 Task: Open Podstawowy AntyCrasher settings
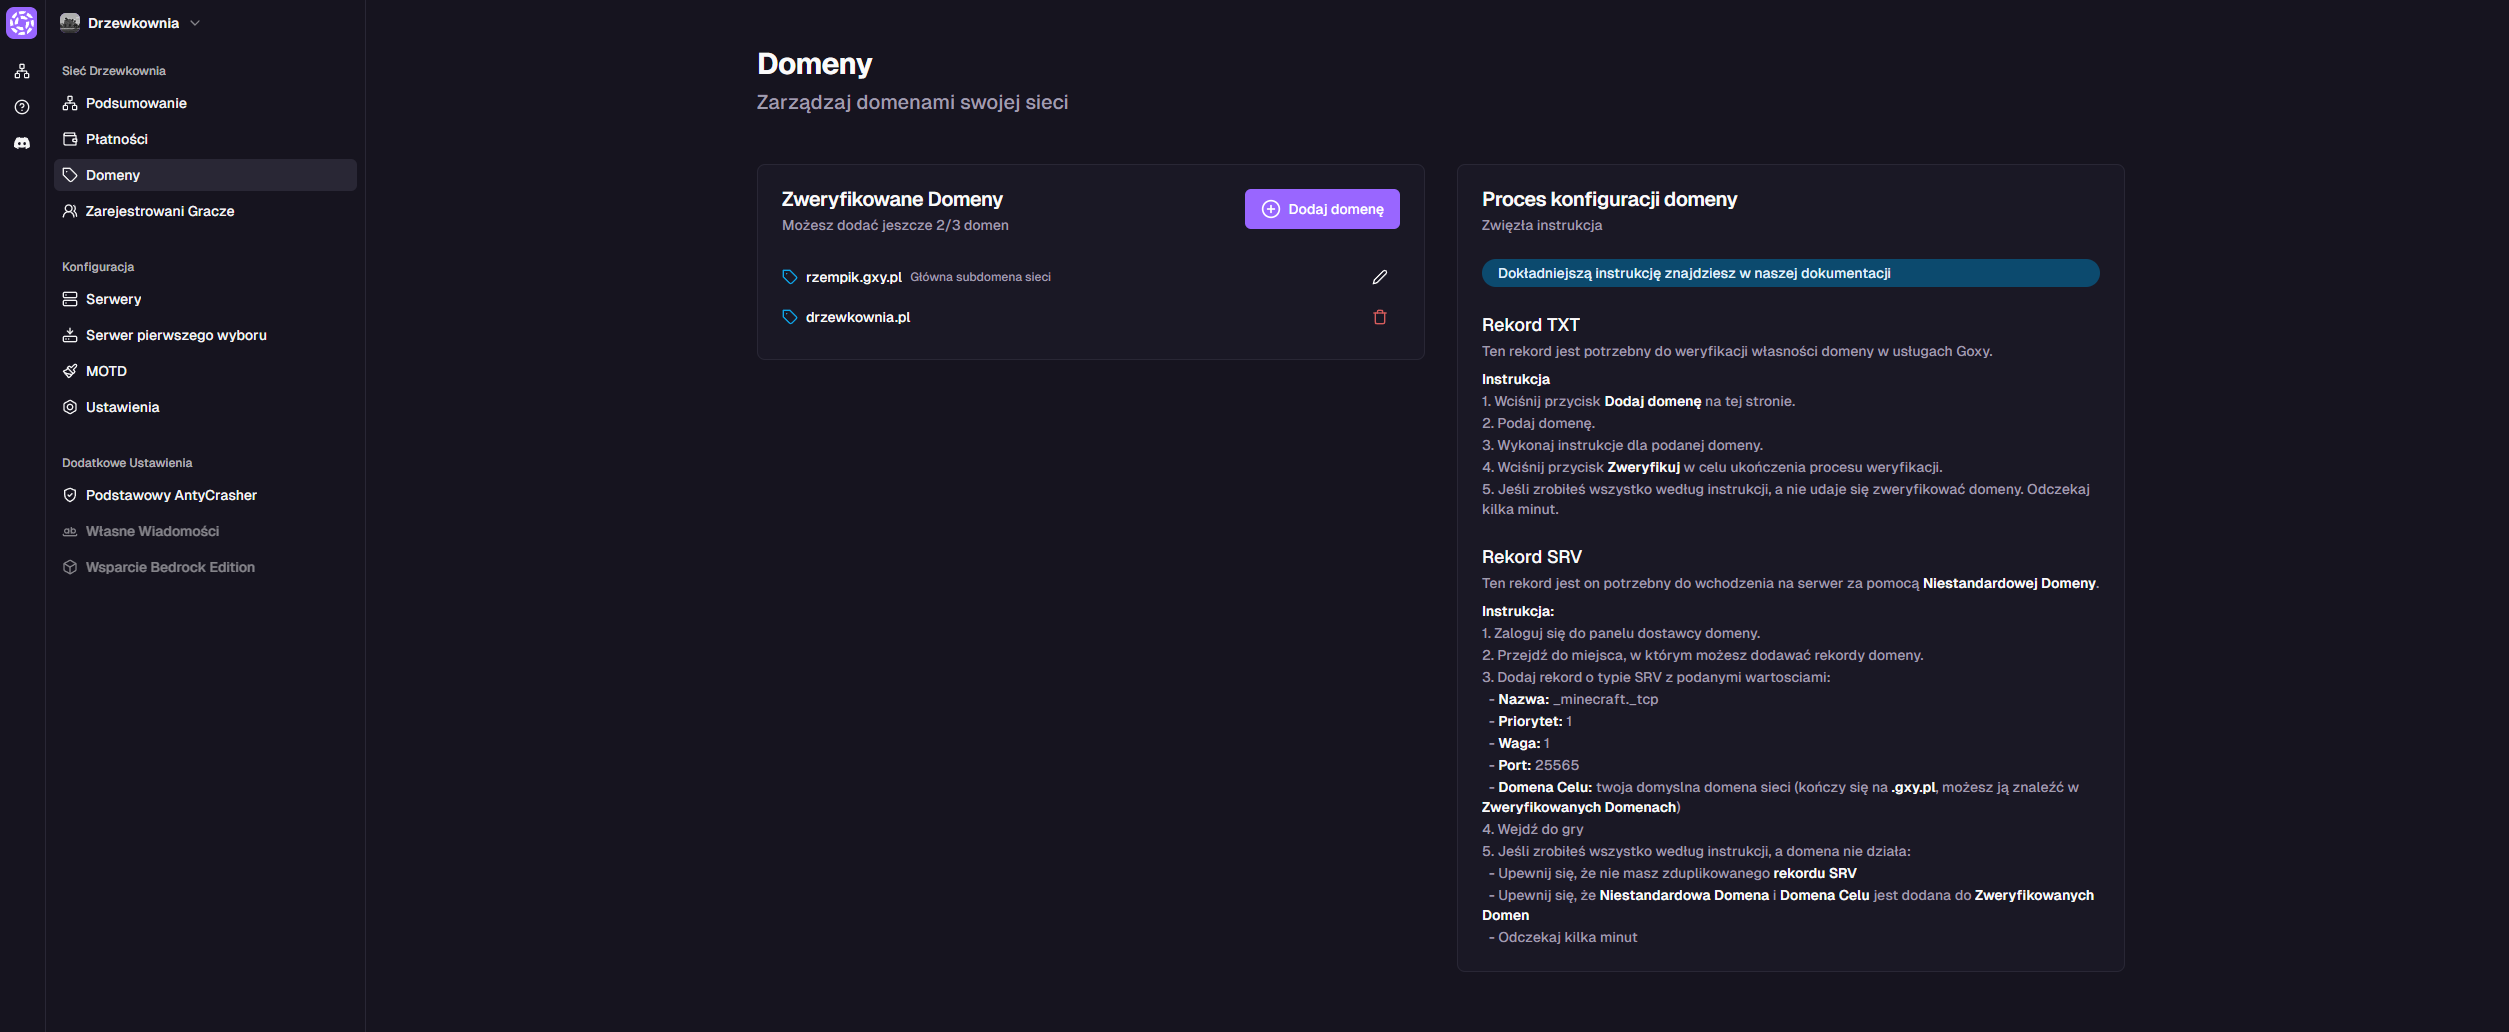(171, 495)
